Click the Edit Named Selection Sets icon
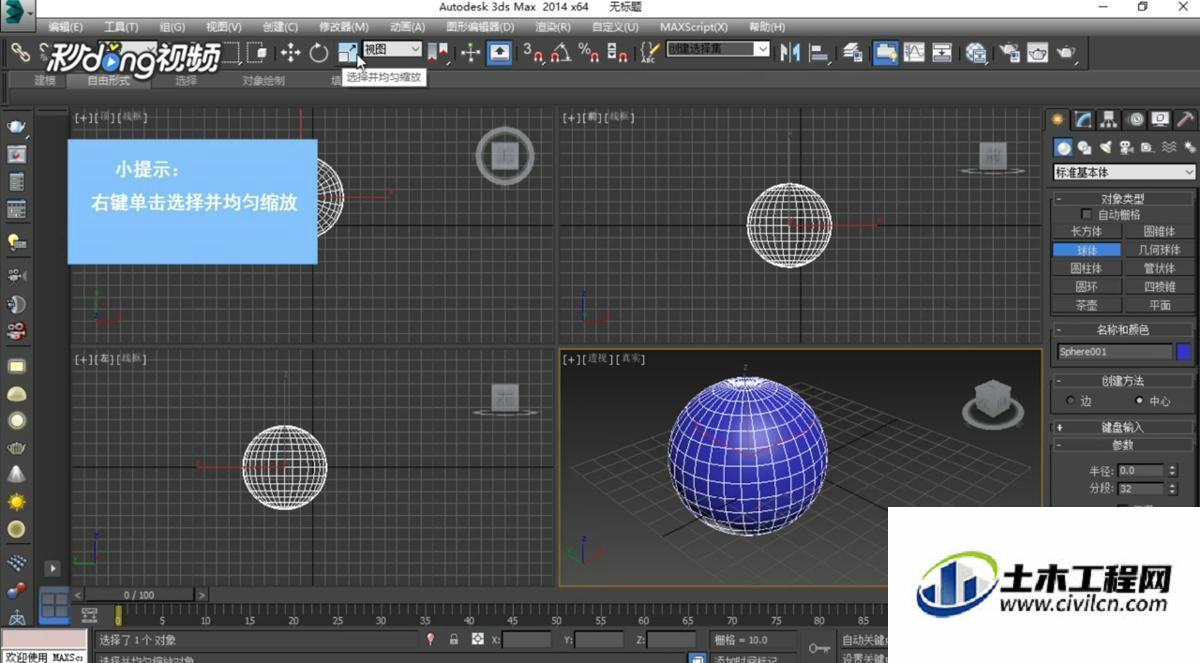Screen dimensions: 1200x663 (649, 53)
